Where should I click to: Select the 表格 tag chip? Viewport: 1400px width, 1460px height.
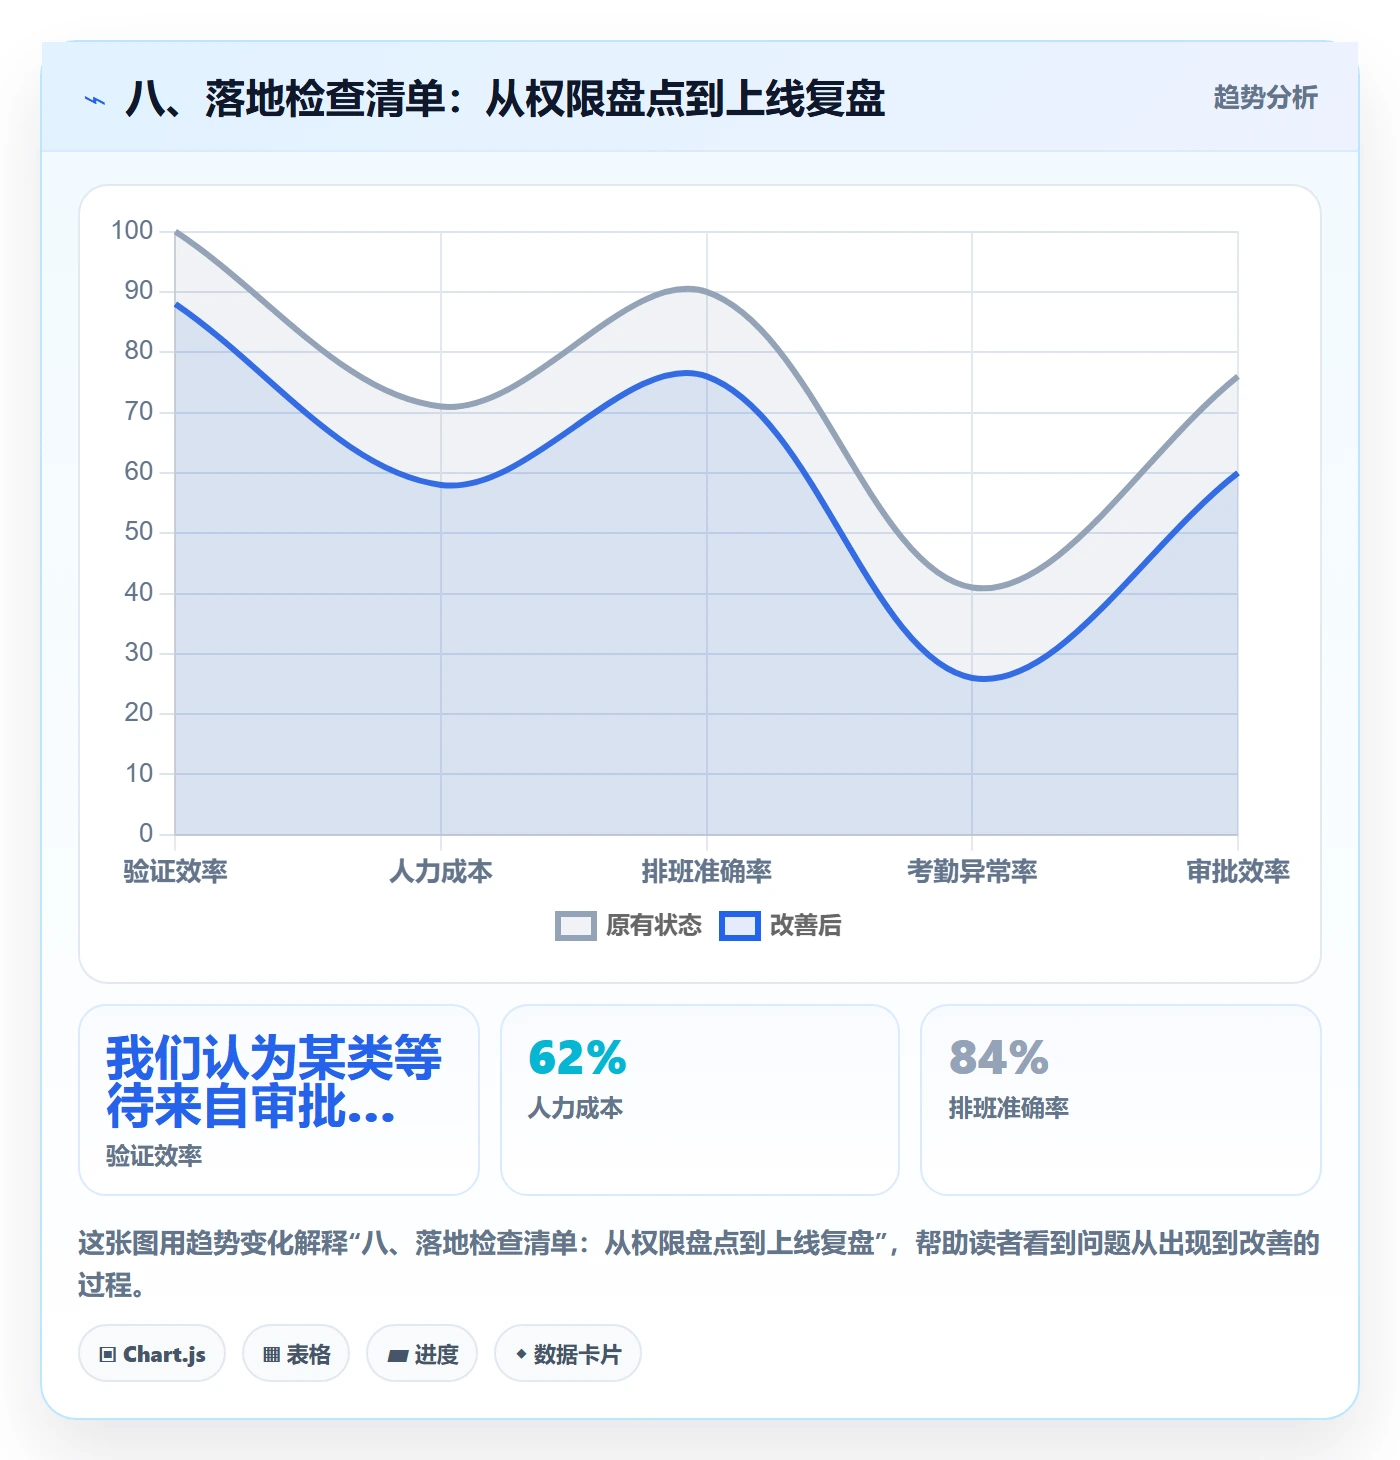pyautogui.click(x=296, y=1354)
